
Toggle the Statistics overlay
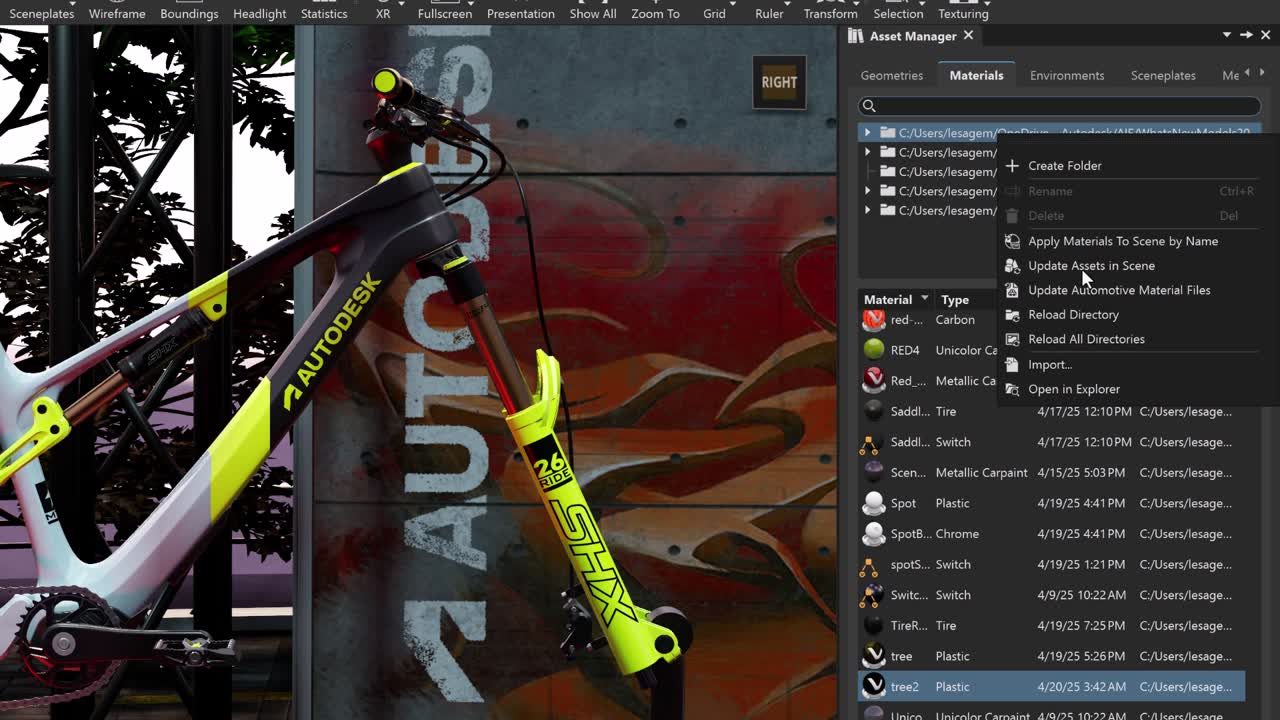(x=324, y=14)
